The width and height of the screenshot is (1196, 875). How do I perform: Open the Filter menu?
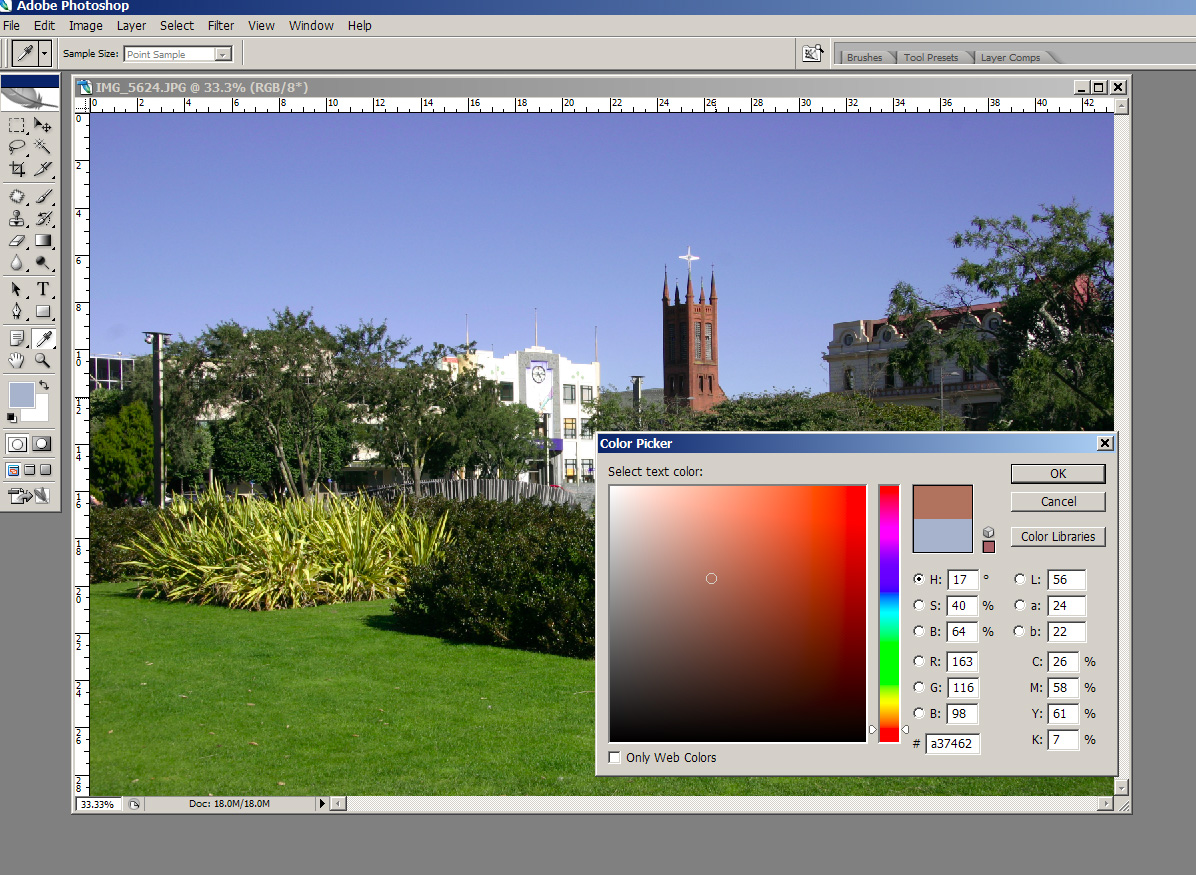click(221, 25)
